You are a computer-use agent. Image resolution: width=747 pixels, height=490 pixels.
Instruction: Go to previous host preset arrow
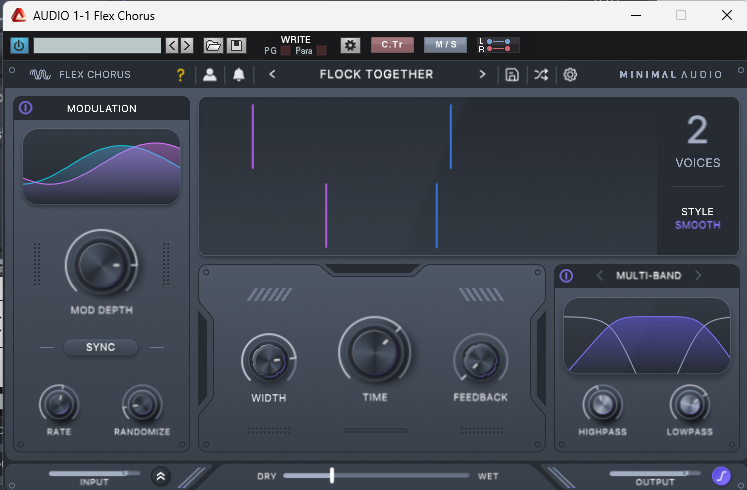pos(172,46)
